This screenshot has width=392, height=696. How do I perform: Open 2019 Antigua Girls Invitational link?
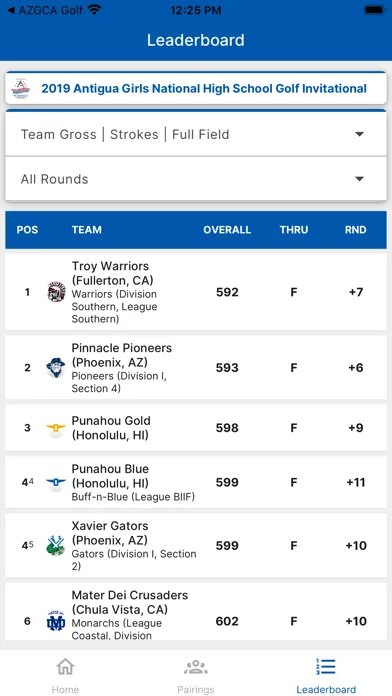point(204,88)
